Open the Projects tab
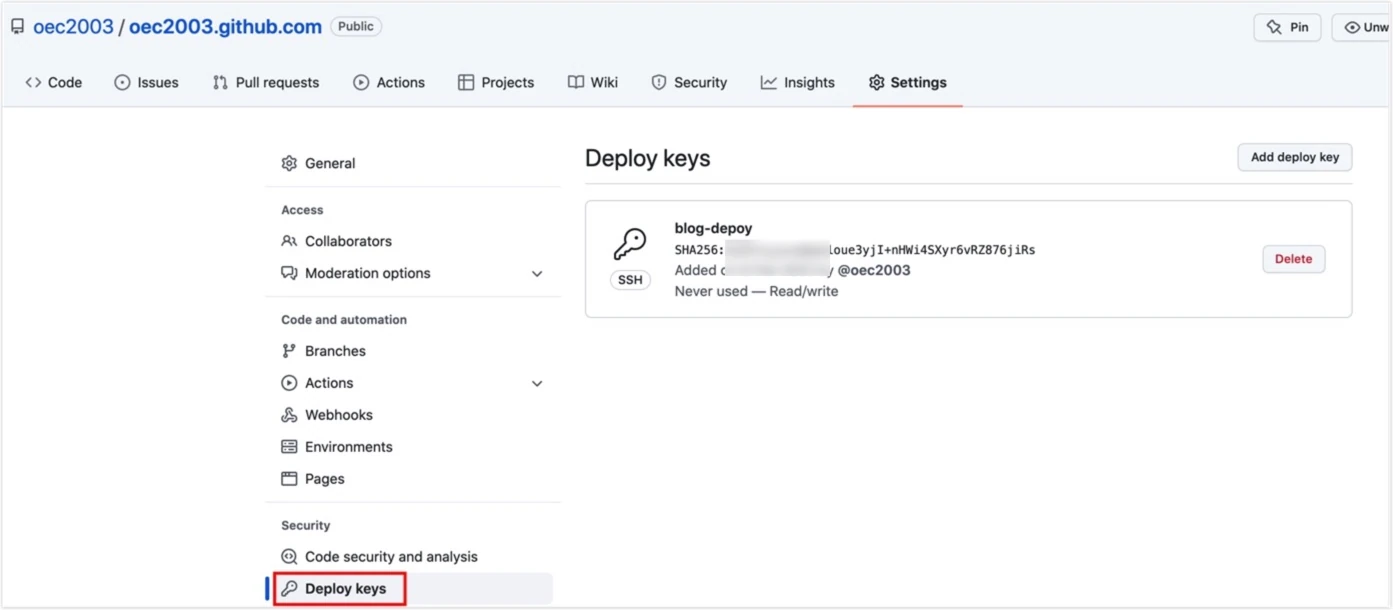Viewport: 1393px width, 610px height. [496, 83]
